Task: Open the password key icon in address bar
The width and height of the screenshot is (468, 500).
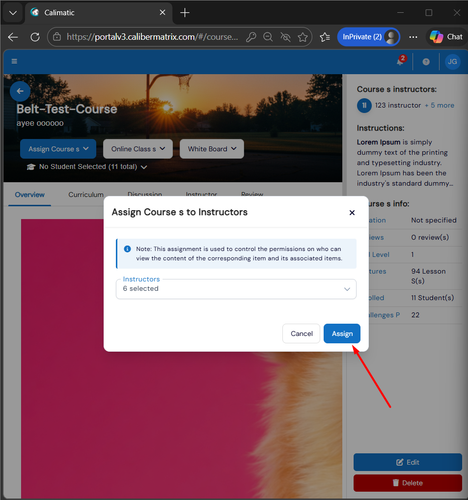Action: point(251,37)
